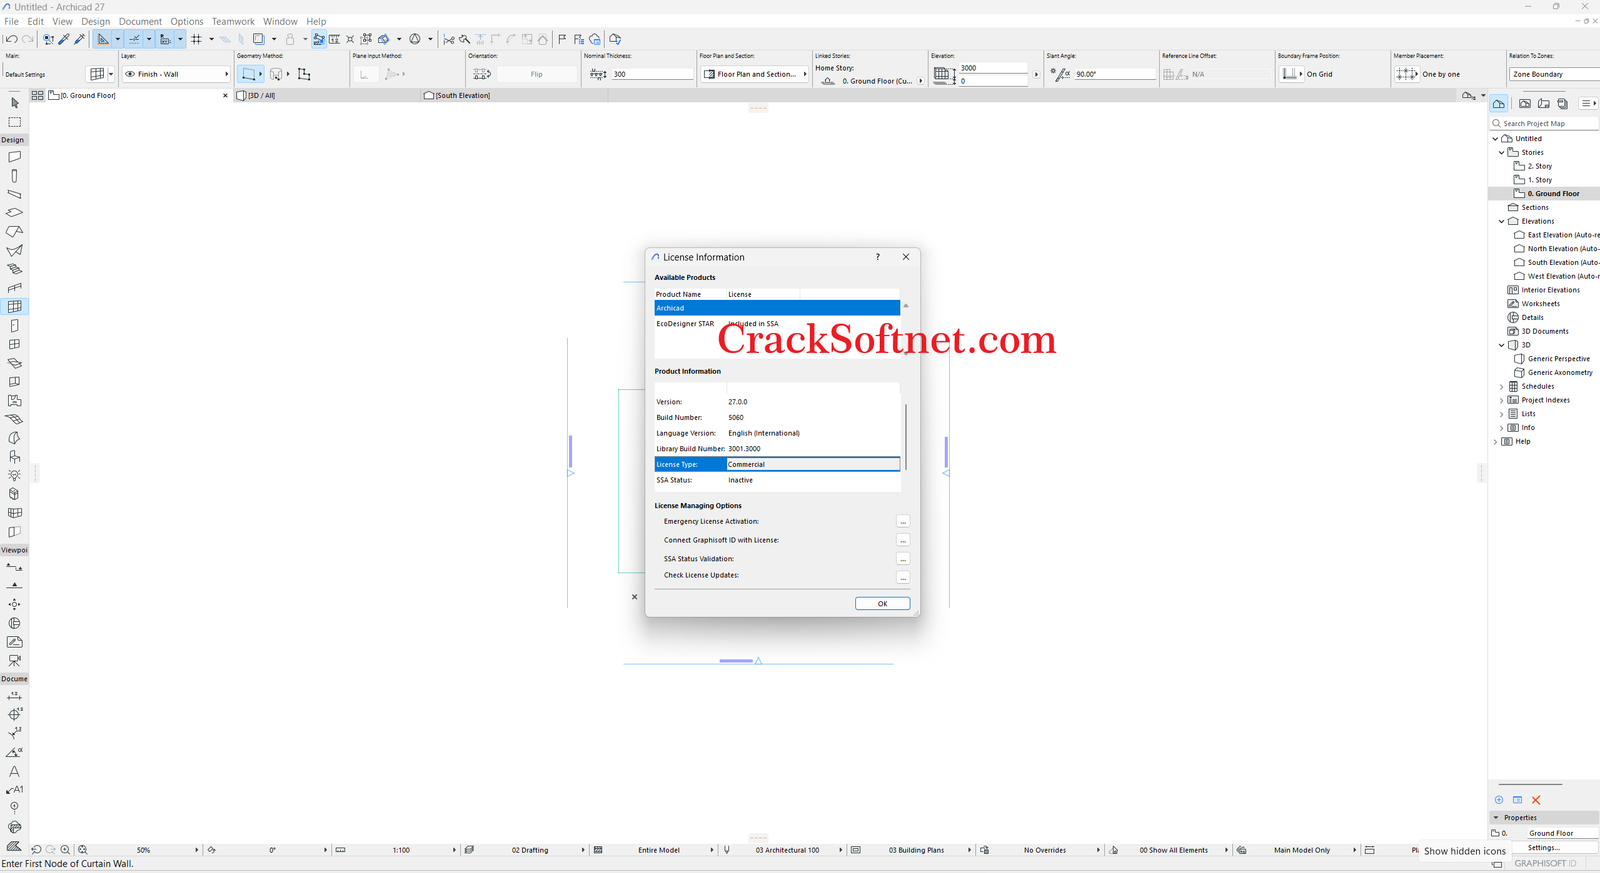The image size is (1600, 873).
Task: Toggle grid snap hash icon
Action: coord(197,39)
